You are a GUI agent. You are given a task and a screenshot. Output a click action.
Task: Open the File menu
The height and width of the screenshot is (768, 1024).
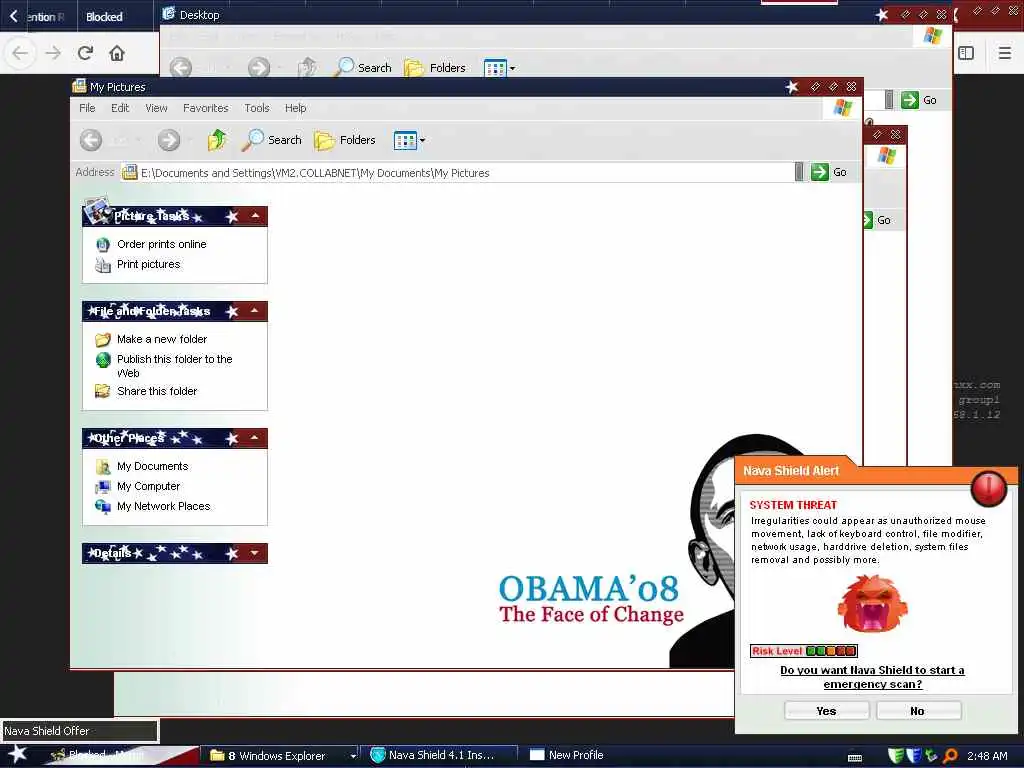tap(87, 108)
